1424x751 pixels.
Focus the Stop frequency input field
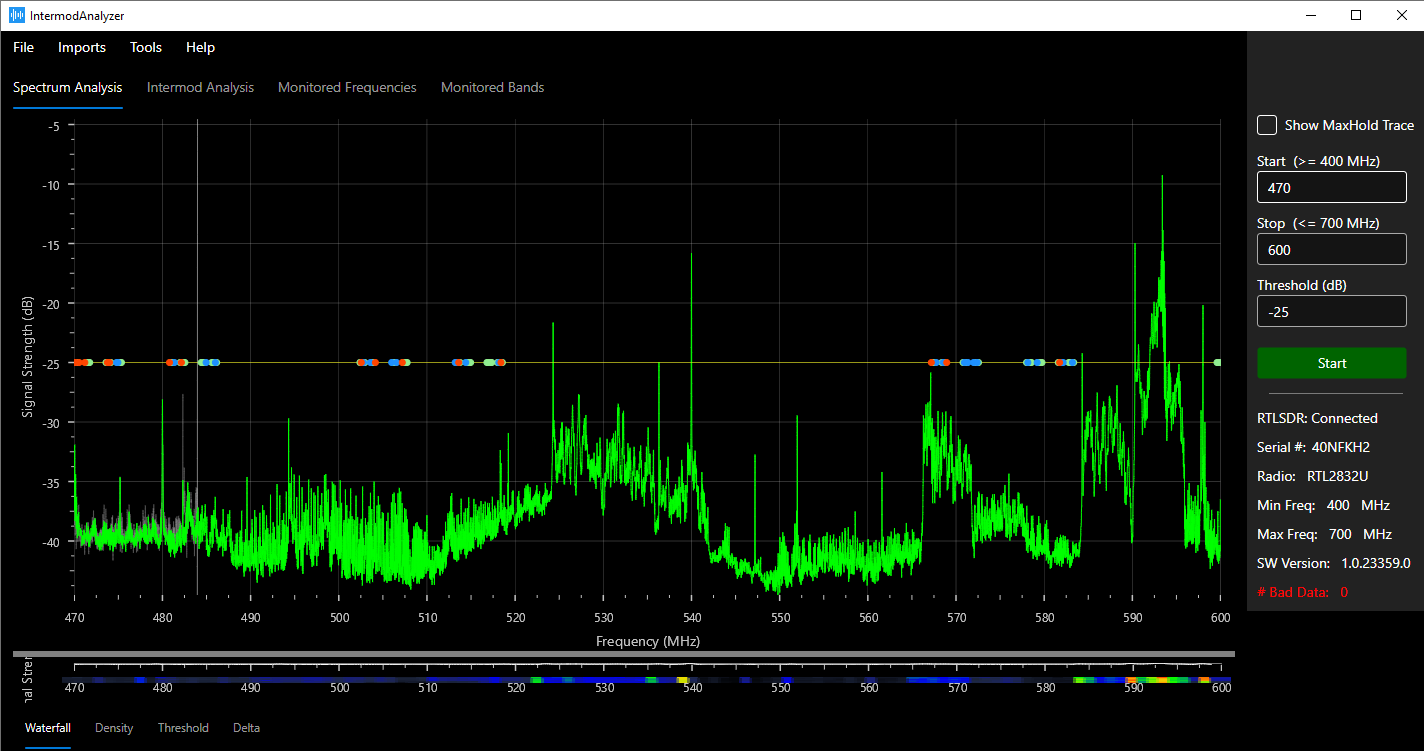click(x=1331, y=249)
